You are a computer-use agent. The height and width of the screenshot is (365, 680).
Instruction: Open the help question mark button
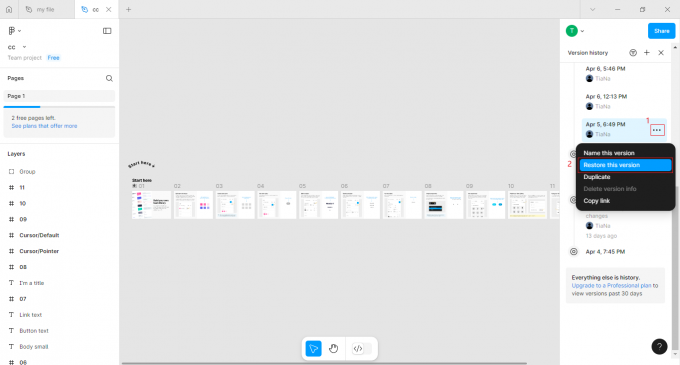(x=659, y=346)
